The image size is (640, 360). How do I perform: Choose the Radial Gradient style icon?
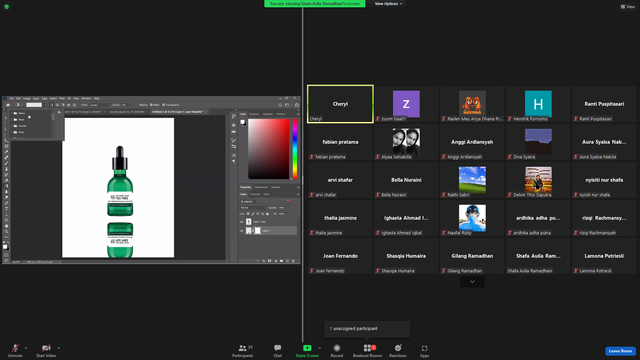[x=57, y=105]
